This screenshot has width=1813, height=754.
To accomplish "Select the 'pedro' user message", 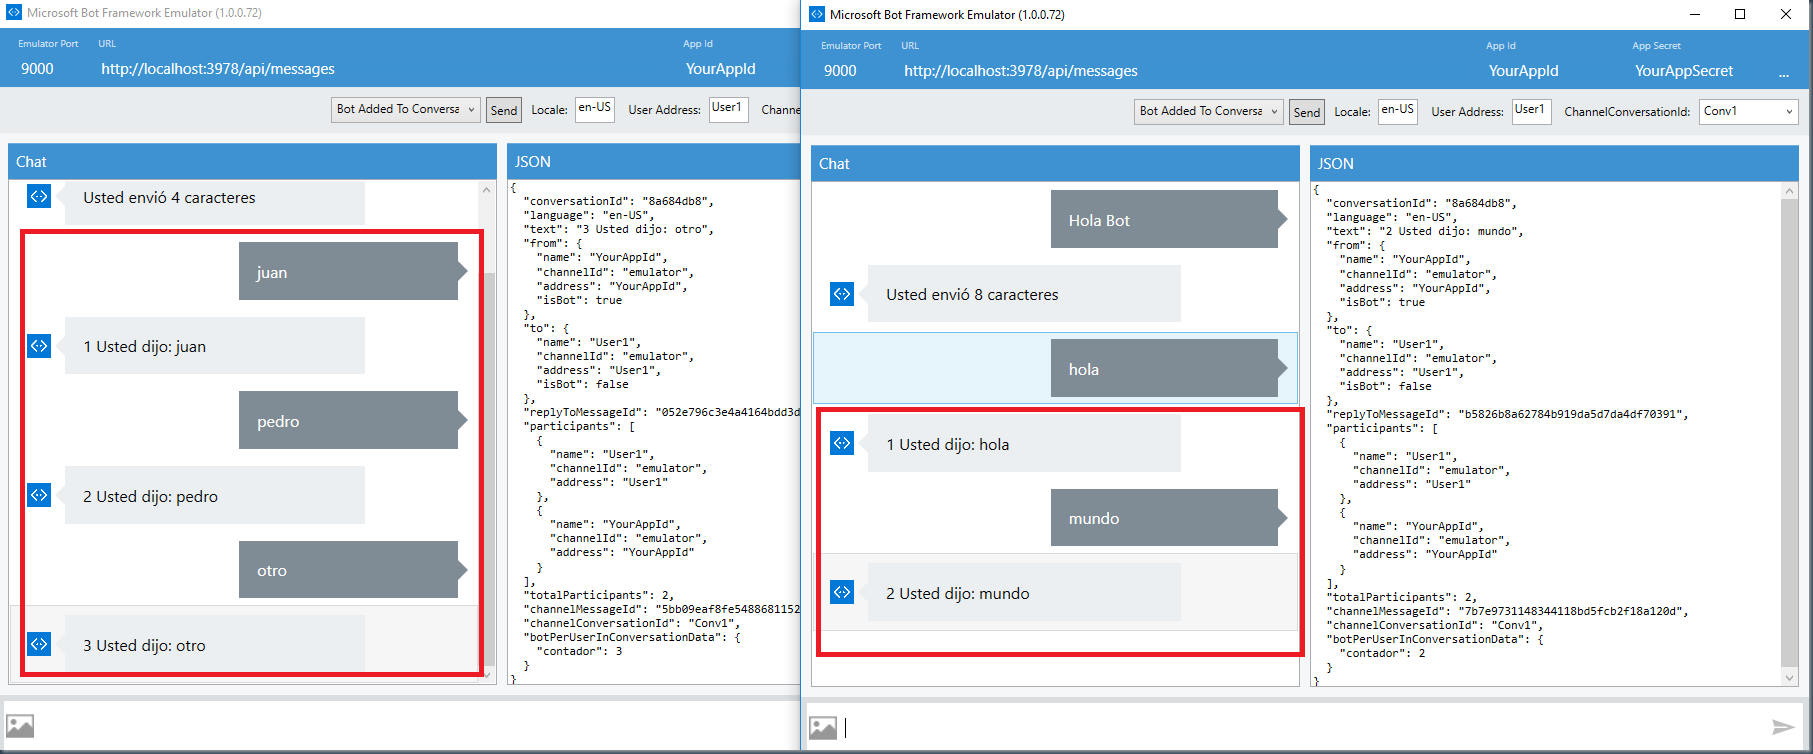I will click(348, 420).
